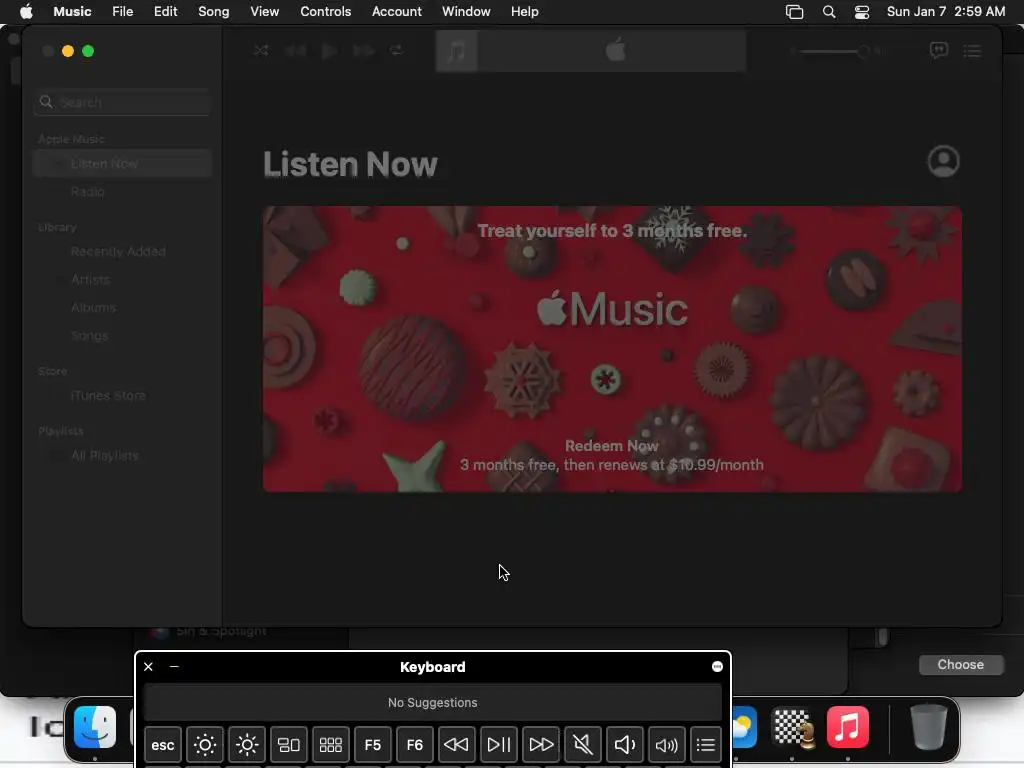This screenshot has width=1024, height=768.
Task: Open the lyrics panel icon
Action: pos(938,50)
